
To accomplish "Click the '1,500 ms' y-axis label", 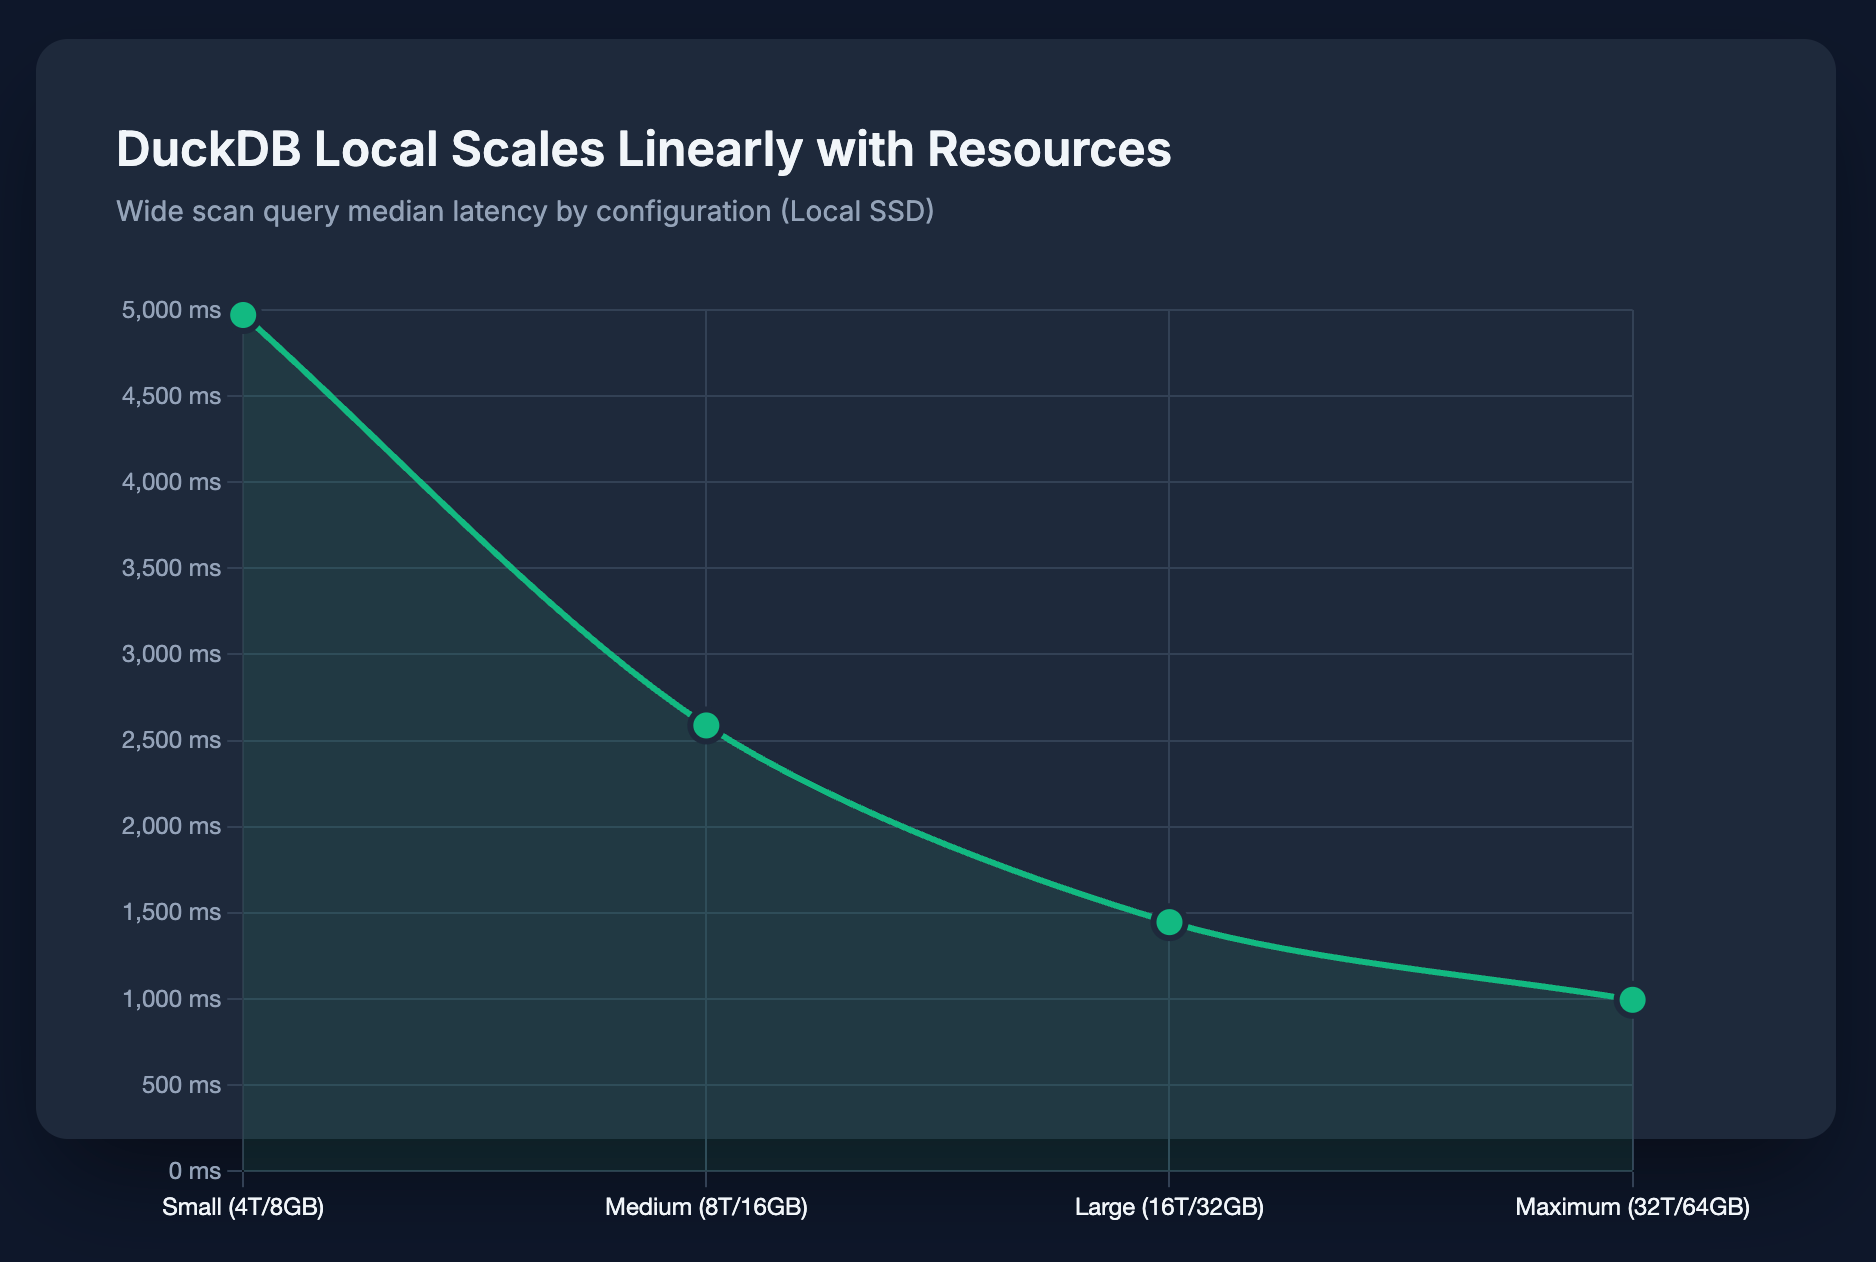I will click(x=171, y=912).
